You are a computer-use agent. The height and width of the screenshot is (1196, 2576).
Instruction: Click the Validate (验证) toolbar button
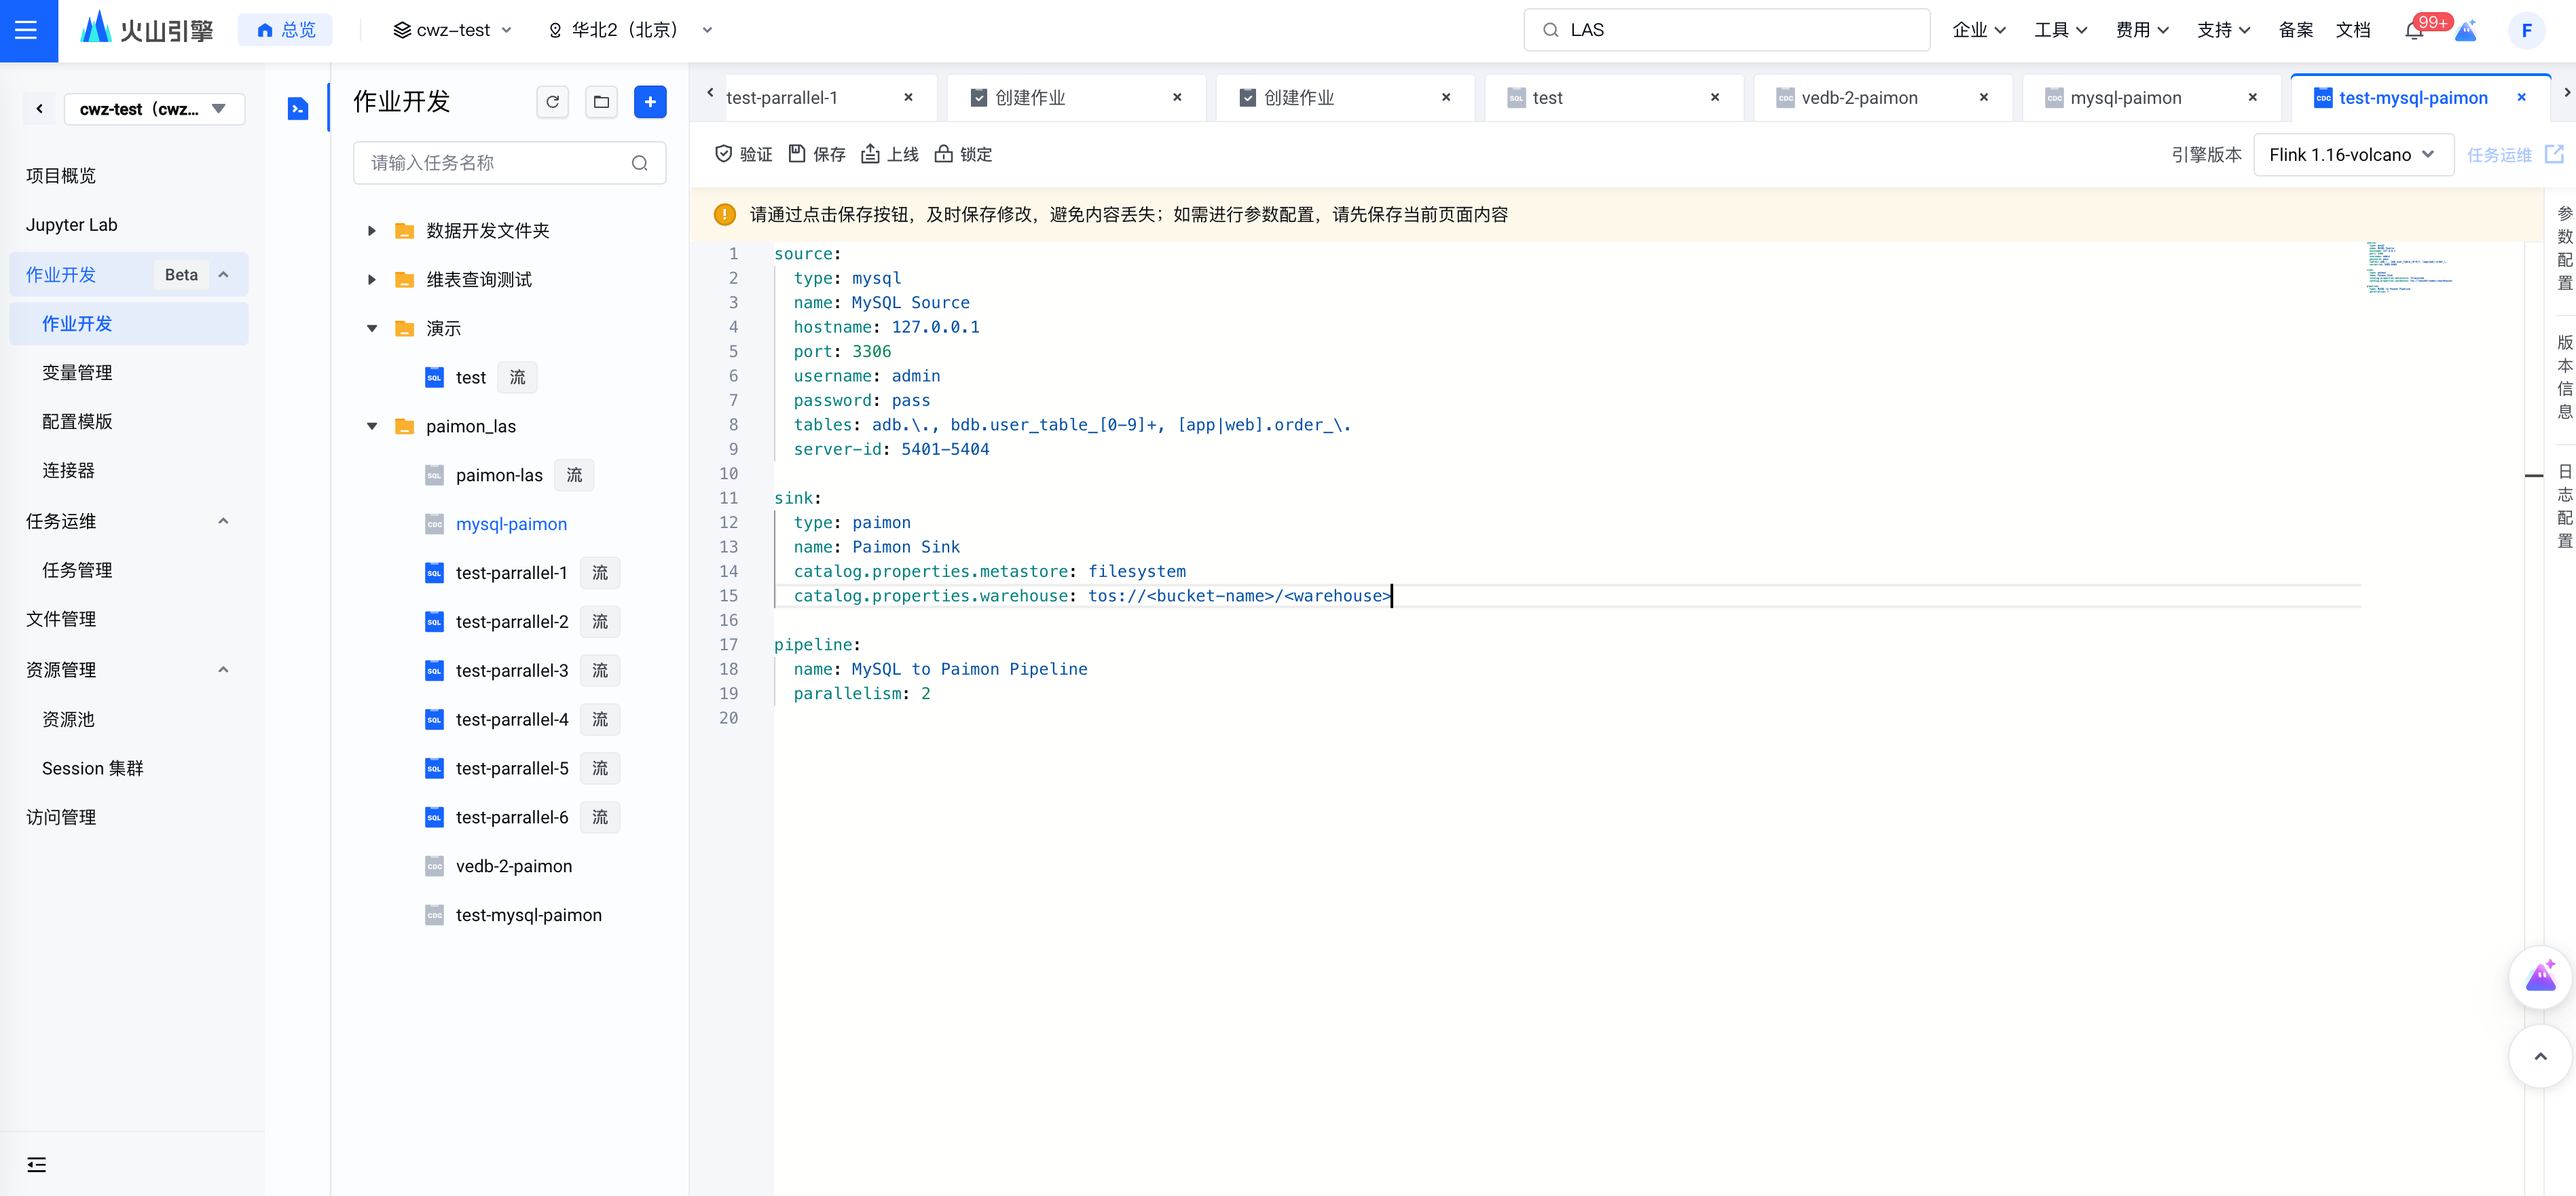(x=743, y=154)
